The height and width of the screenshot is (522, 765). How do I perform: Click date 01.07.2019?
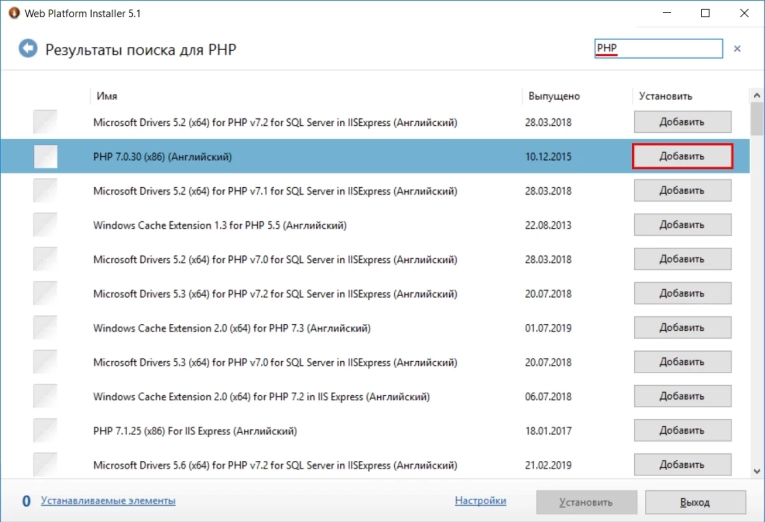548,328
